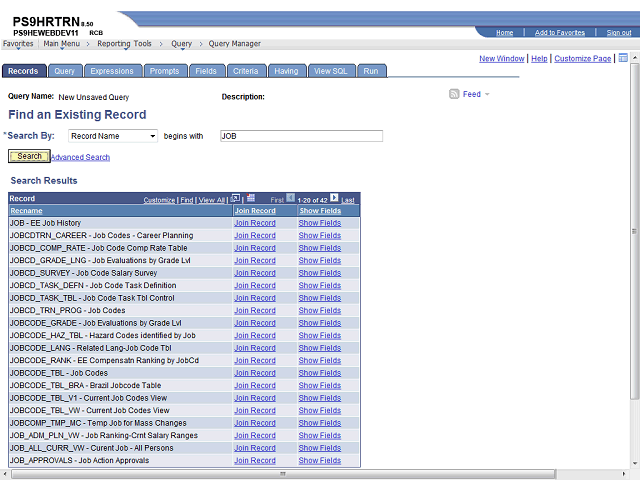Jump to Last page of results
640x480 pixels.
[x=348, y=200]
